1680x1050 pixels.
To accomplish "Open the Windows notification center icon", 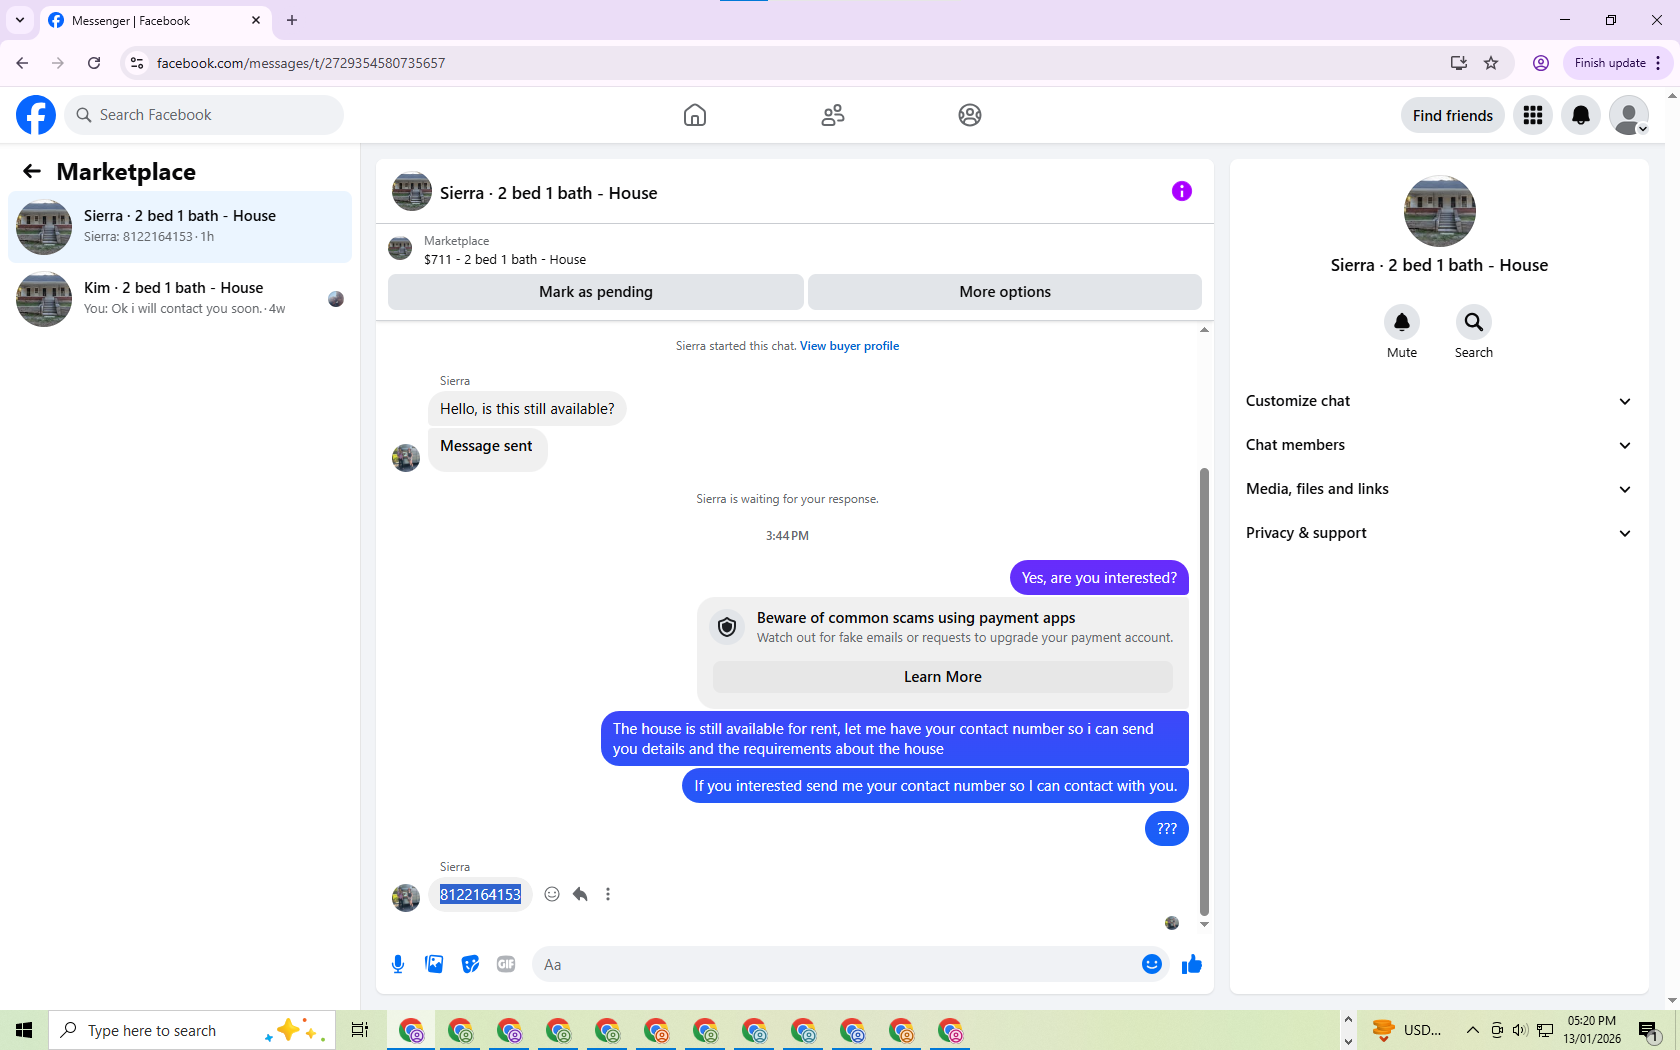I will coord(1649,1030).
